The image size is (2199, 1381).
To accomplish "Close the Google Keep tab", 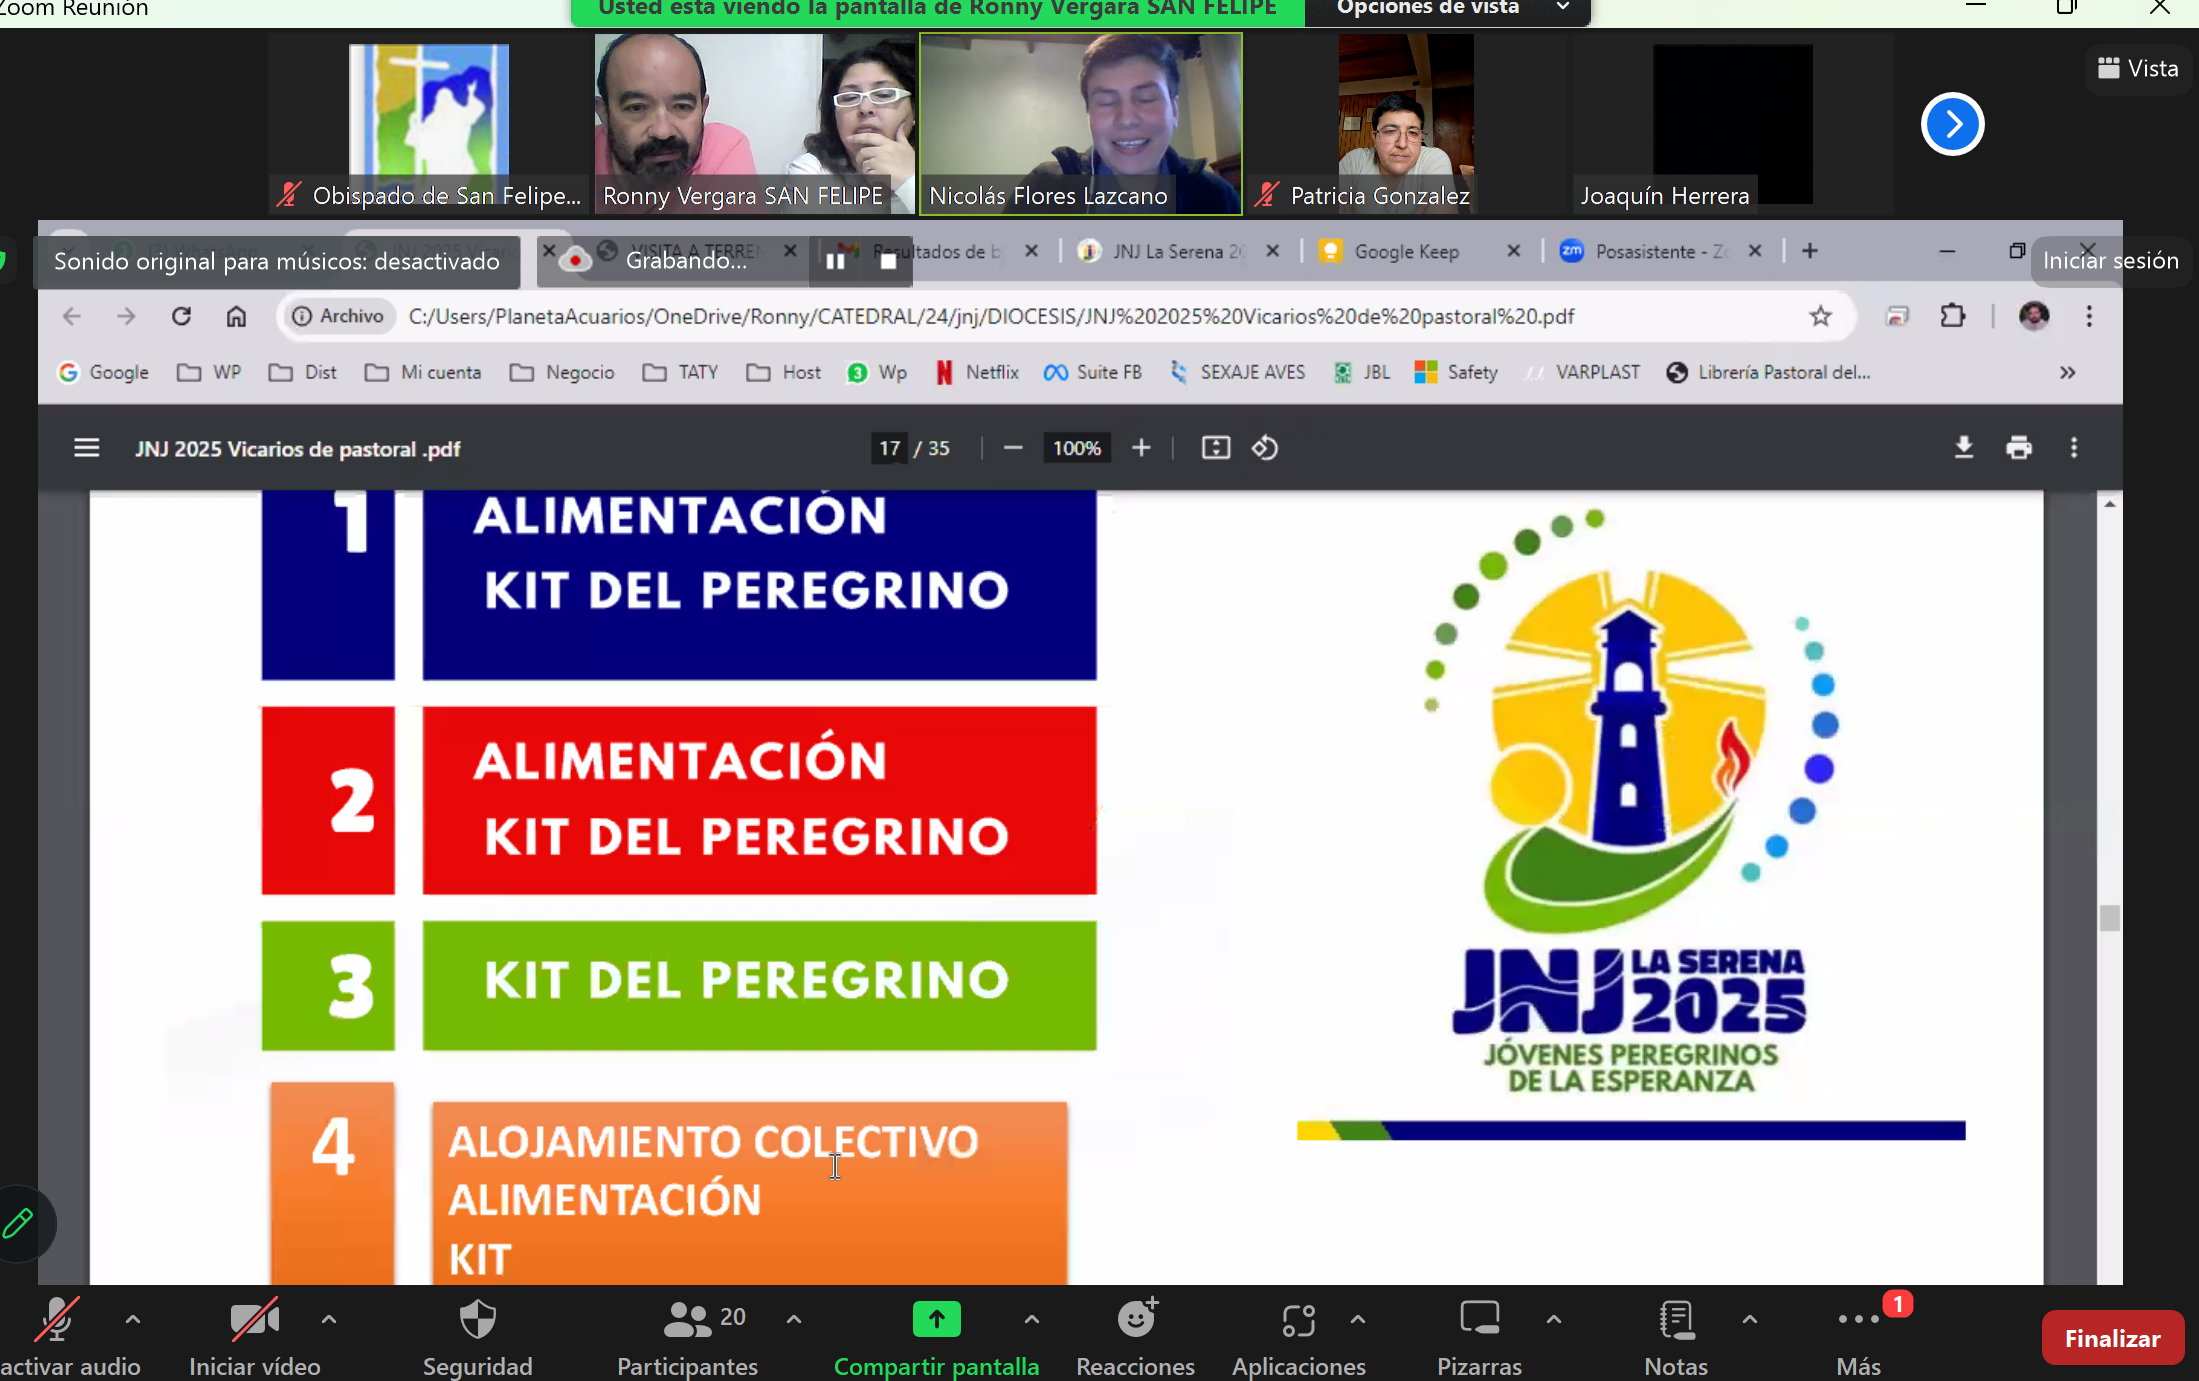I will [1513, 251].
